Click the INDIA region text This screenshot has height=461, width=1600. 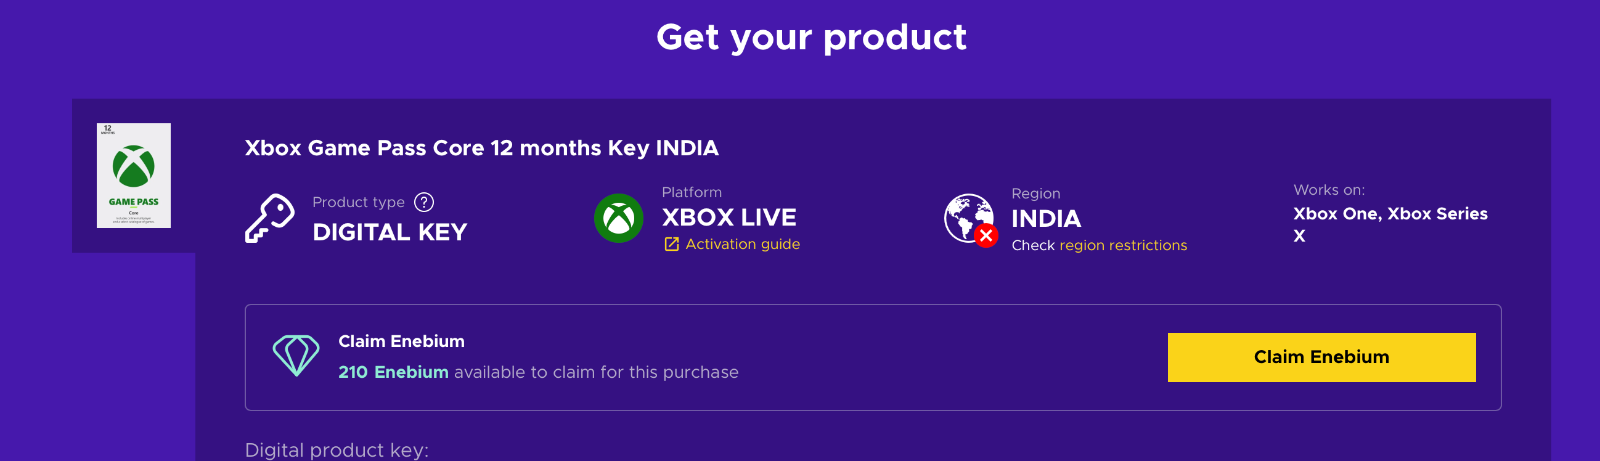click(x=1046, y=219)
